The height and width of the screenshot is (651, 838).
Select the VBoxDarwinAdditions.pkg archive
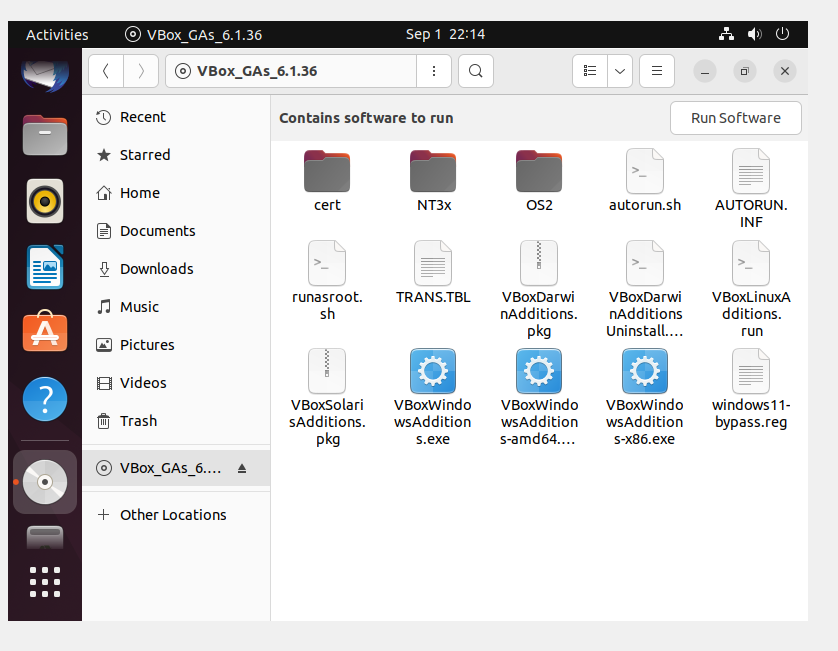[539, 289]
